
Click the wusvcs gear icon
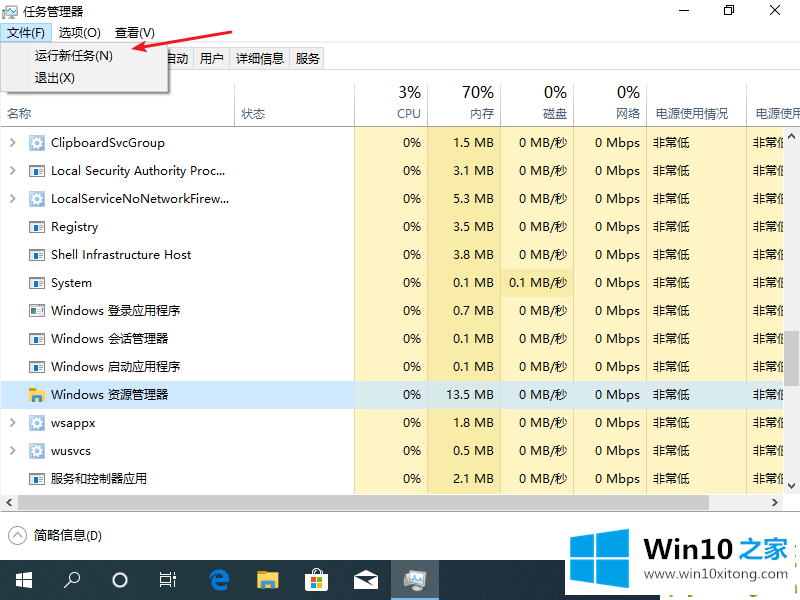coord(36,451)
